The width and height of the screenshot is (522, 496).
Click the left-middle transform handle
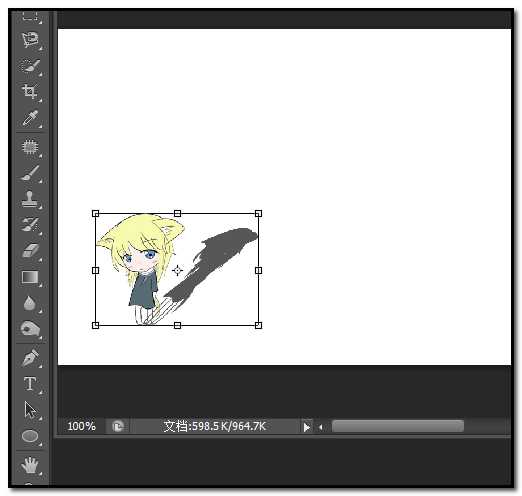coord(95,270)
